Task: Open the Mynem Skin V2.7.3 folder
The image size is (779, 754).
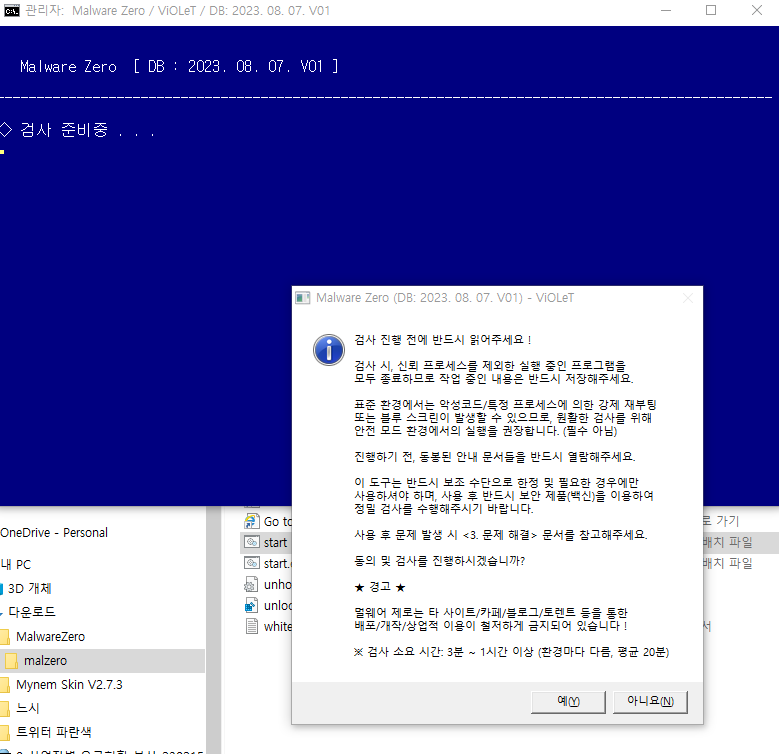Action: click(69, 684)
